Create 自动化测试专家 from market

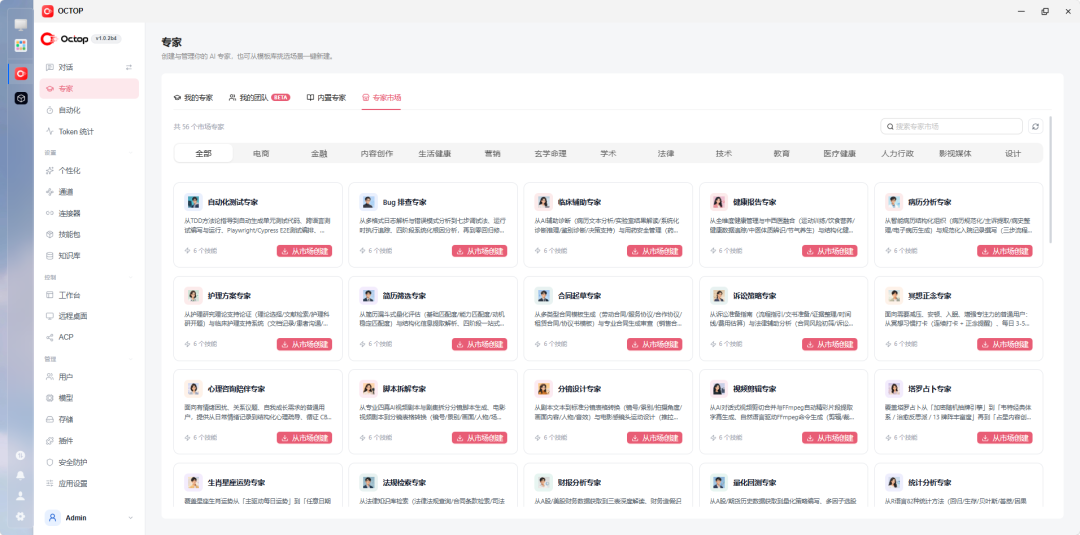click(x=304, y=251)
